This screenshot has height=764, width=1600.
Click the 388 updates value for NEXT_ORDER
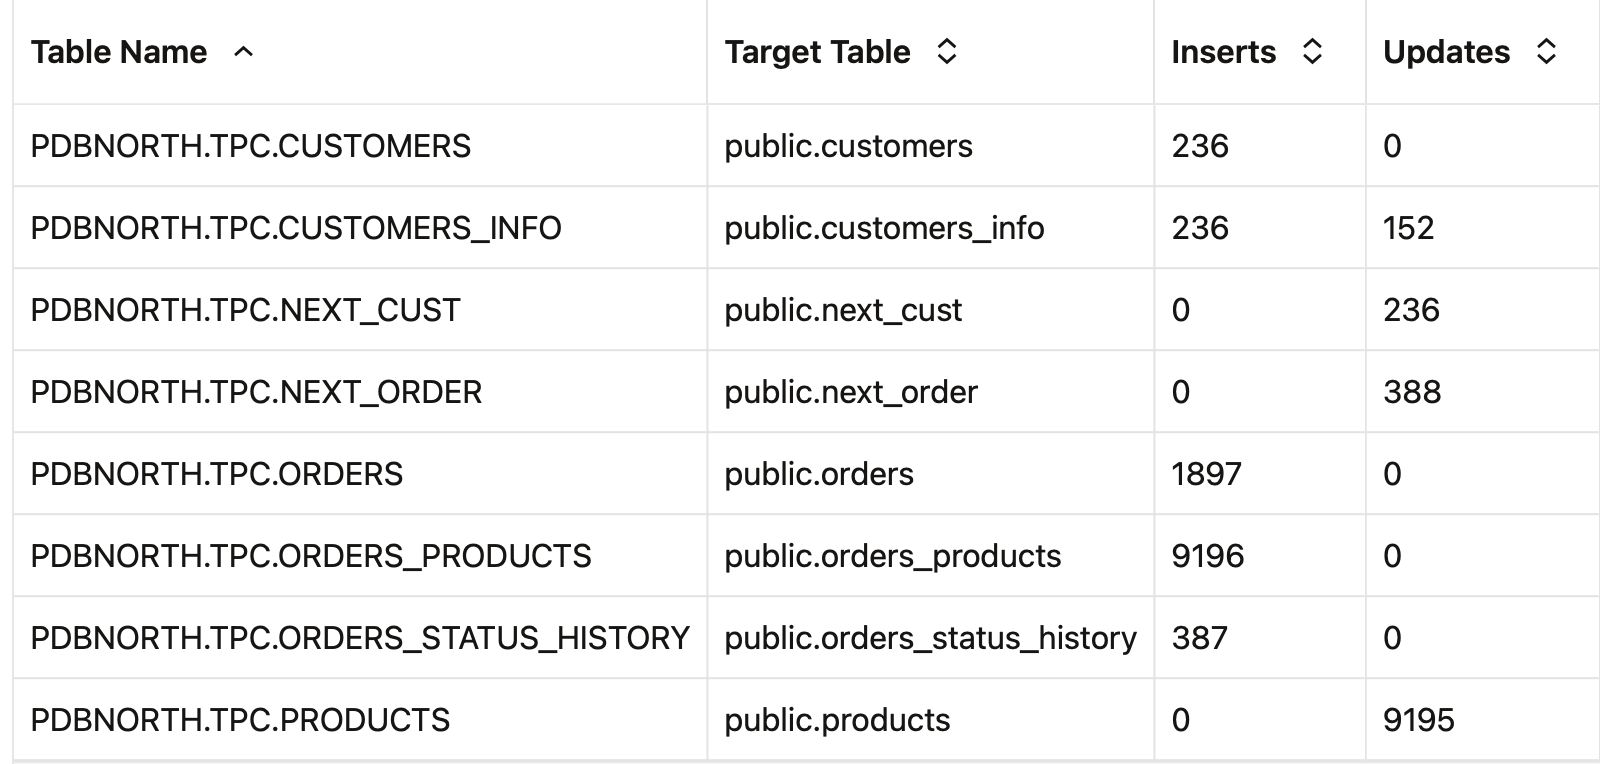(1409, 391)
